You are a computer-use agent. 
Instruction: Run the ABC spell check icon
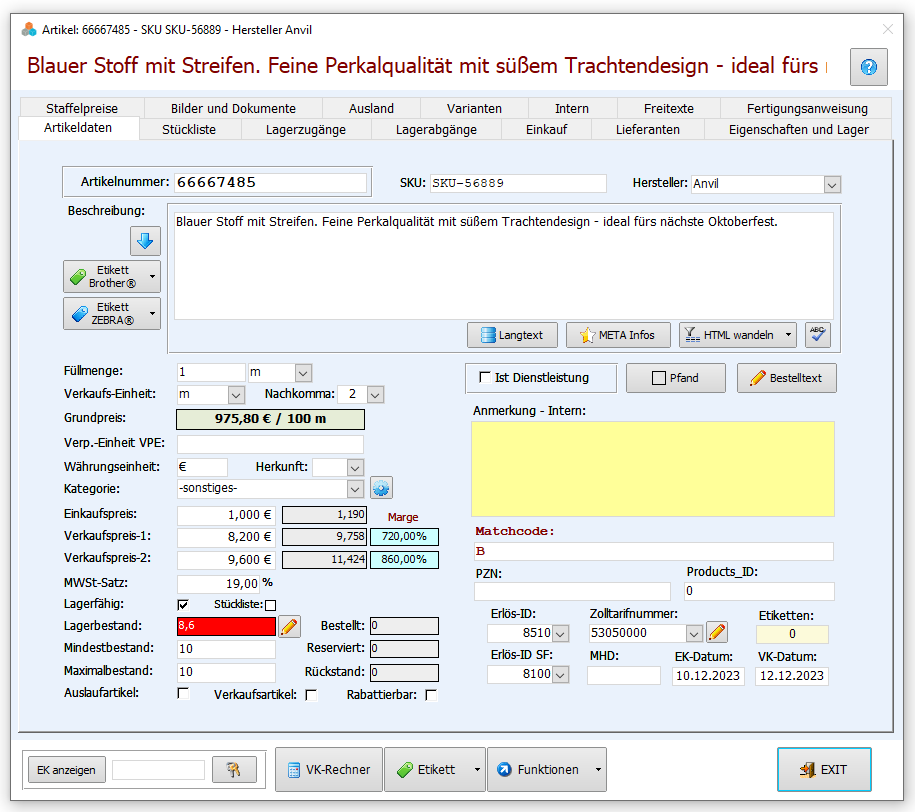818,335
